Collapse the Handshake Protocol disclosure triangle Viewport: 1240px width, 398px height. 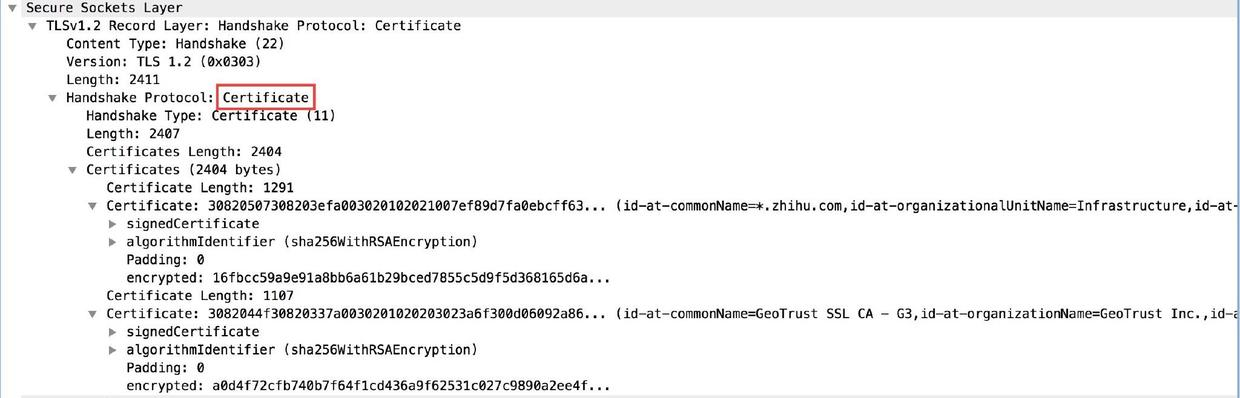click(x=52, y=98)
